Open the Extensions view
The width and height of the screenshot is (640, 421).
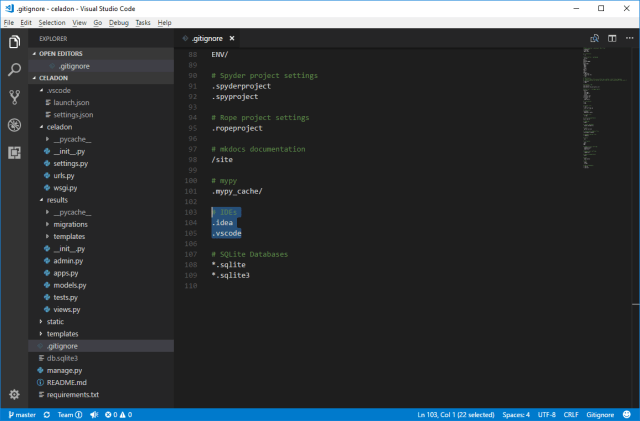coord(14,153)
